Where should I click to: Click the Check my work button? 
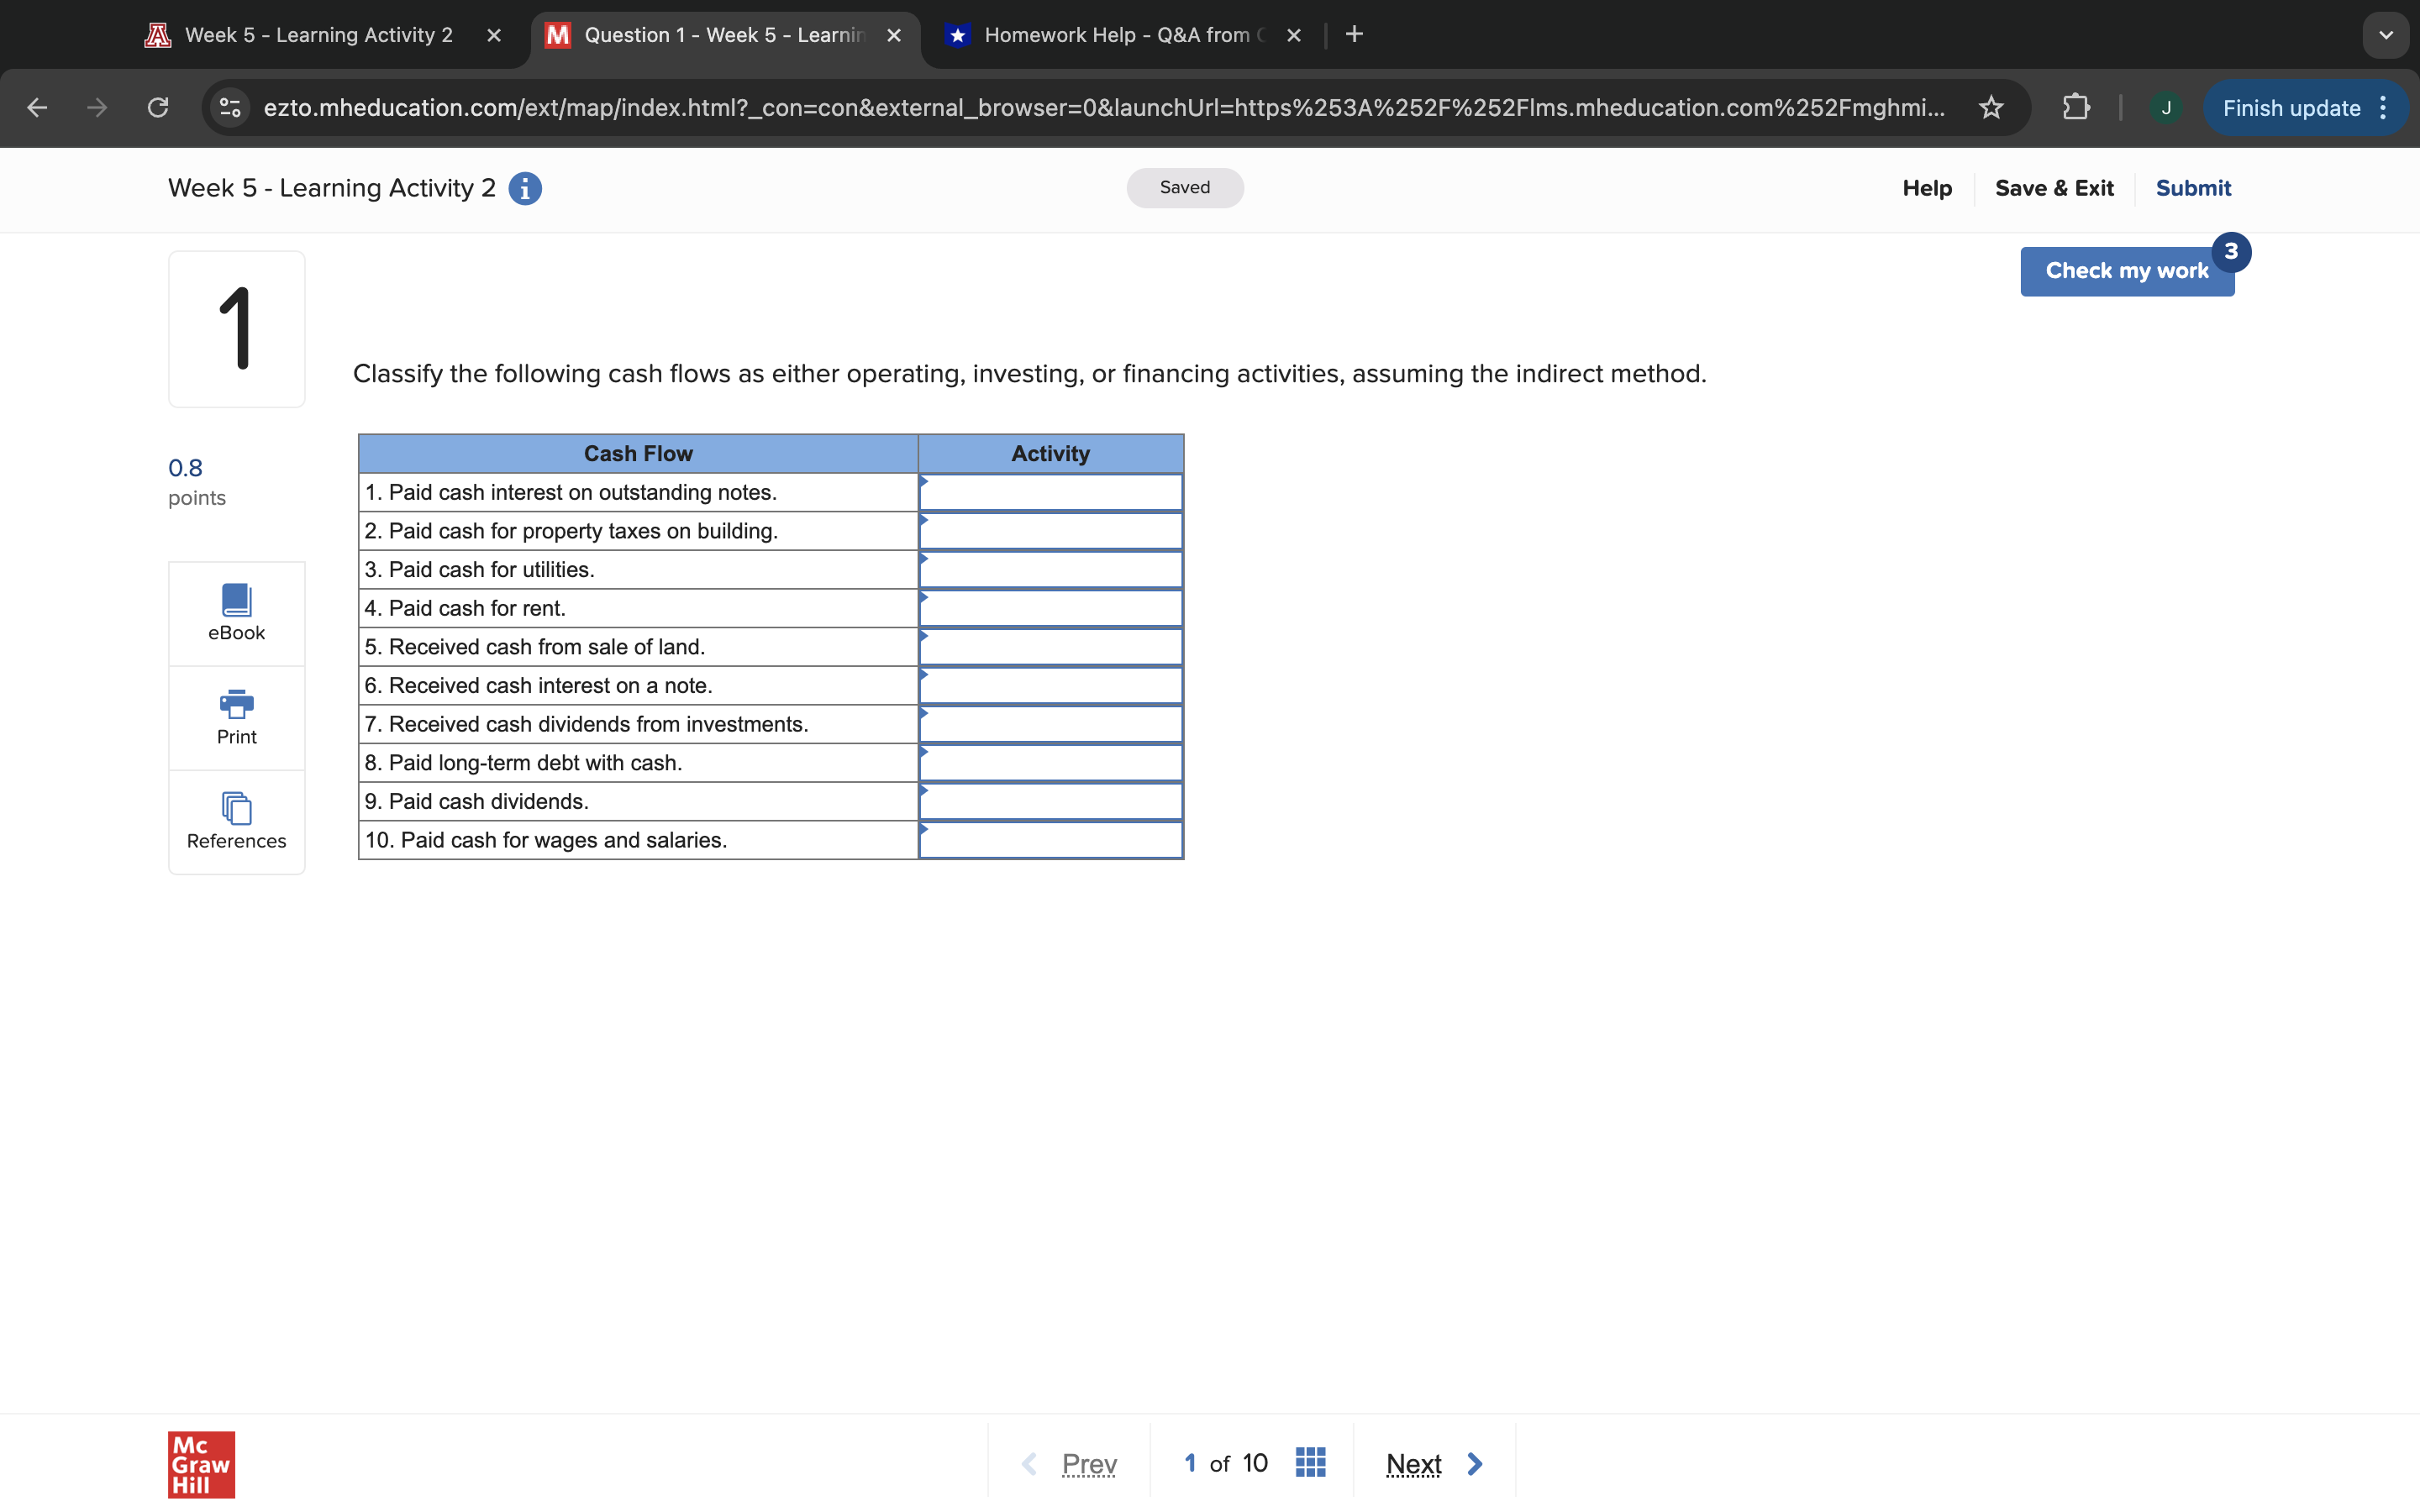coord(2126,271)
